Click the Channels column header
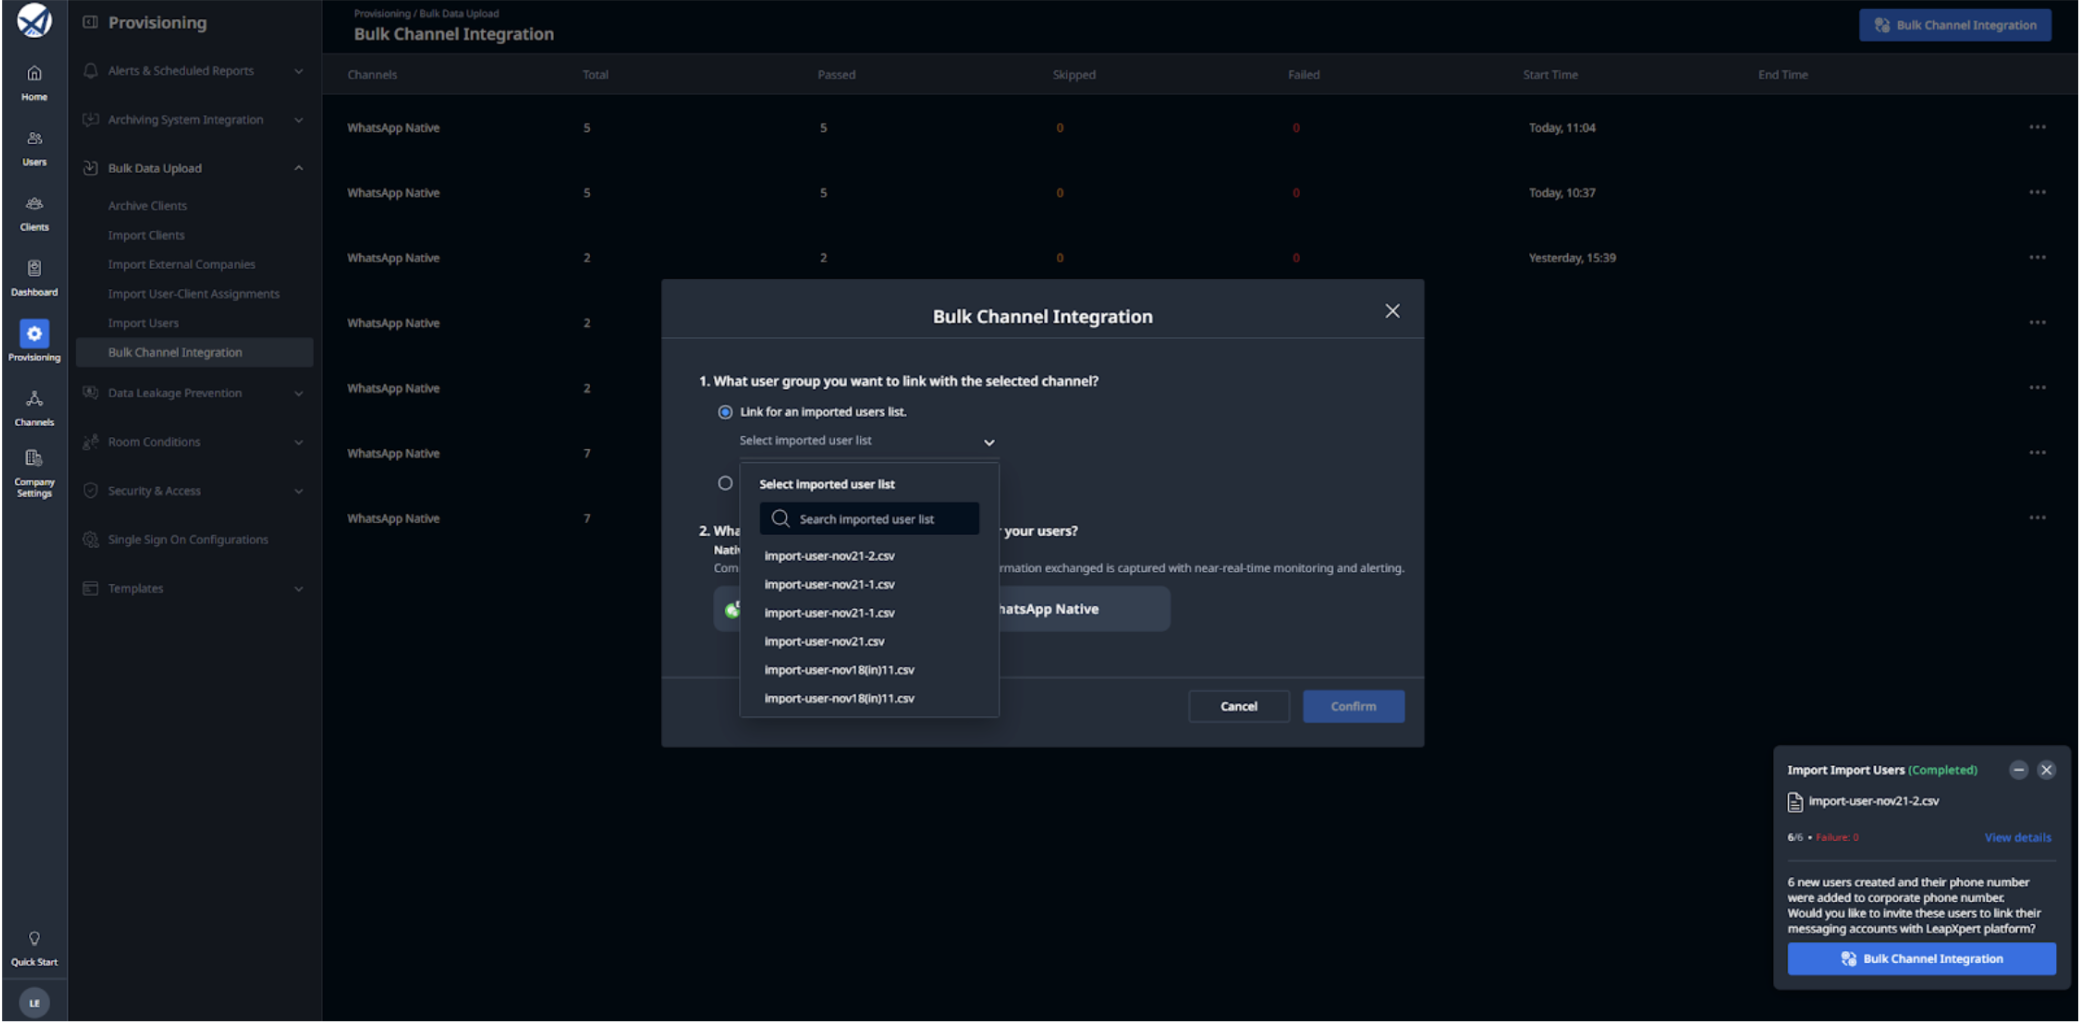This screenshot has width=2080, height=1028. (372, 75)
